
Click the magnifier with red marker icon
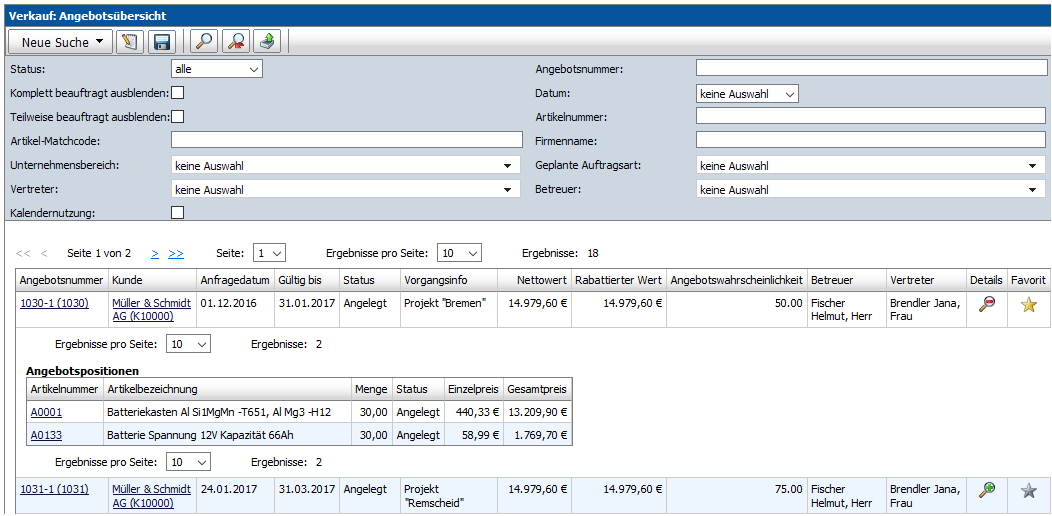(236, 42)
